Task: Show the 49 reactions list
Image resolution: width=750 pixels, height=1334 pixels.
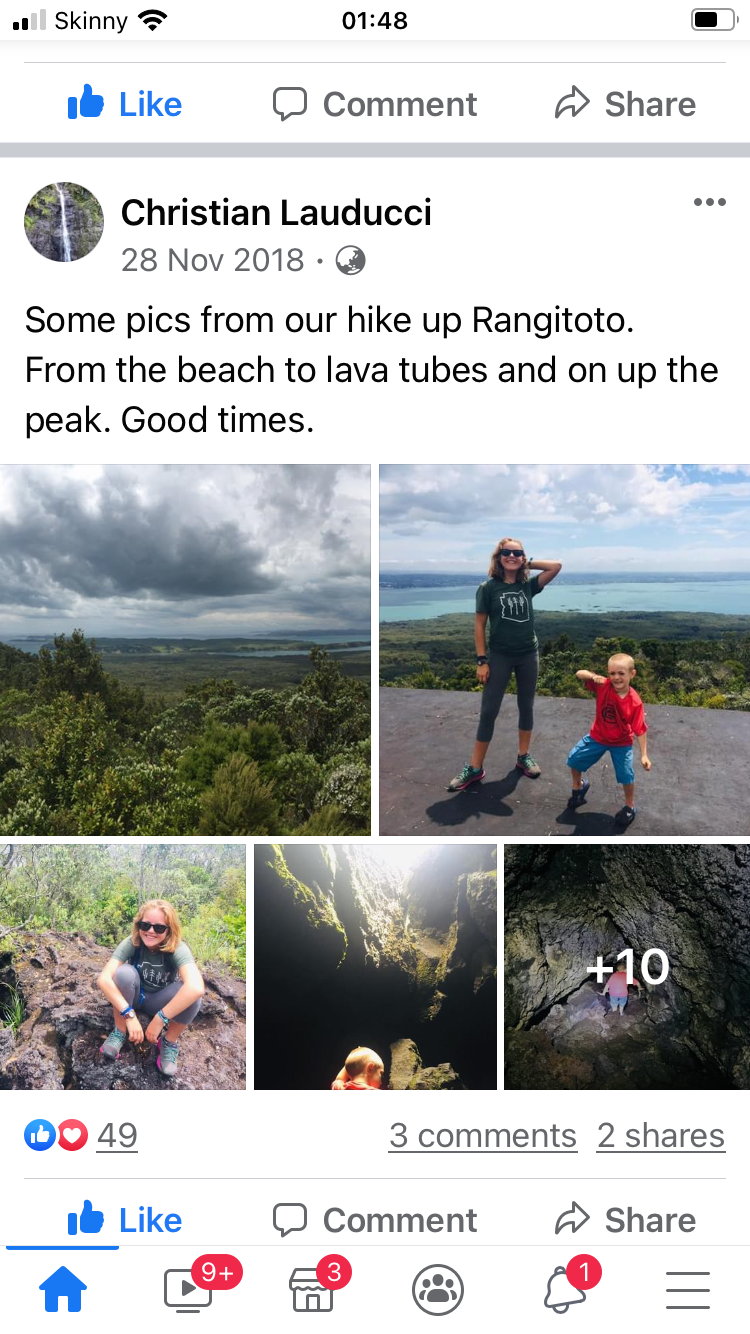Action: [81, 1135]
